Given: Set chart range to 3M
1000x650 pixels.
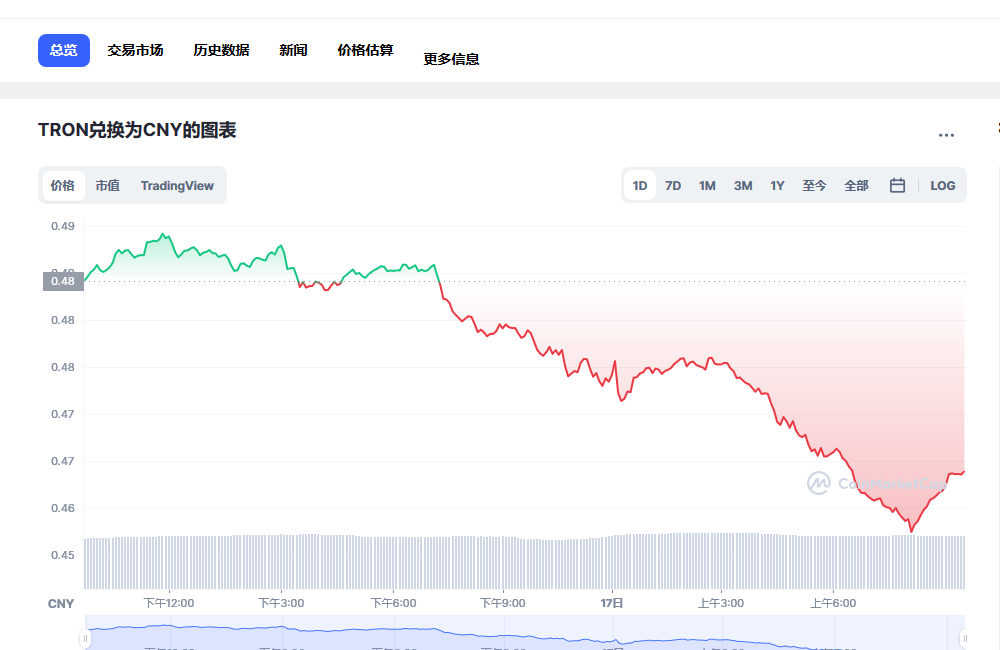Looking at the screenshot, I should pyautogui.click(x=743, y=186).
